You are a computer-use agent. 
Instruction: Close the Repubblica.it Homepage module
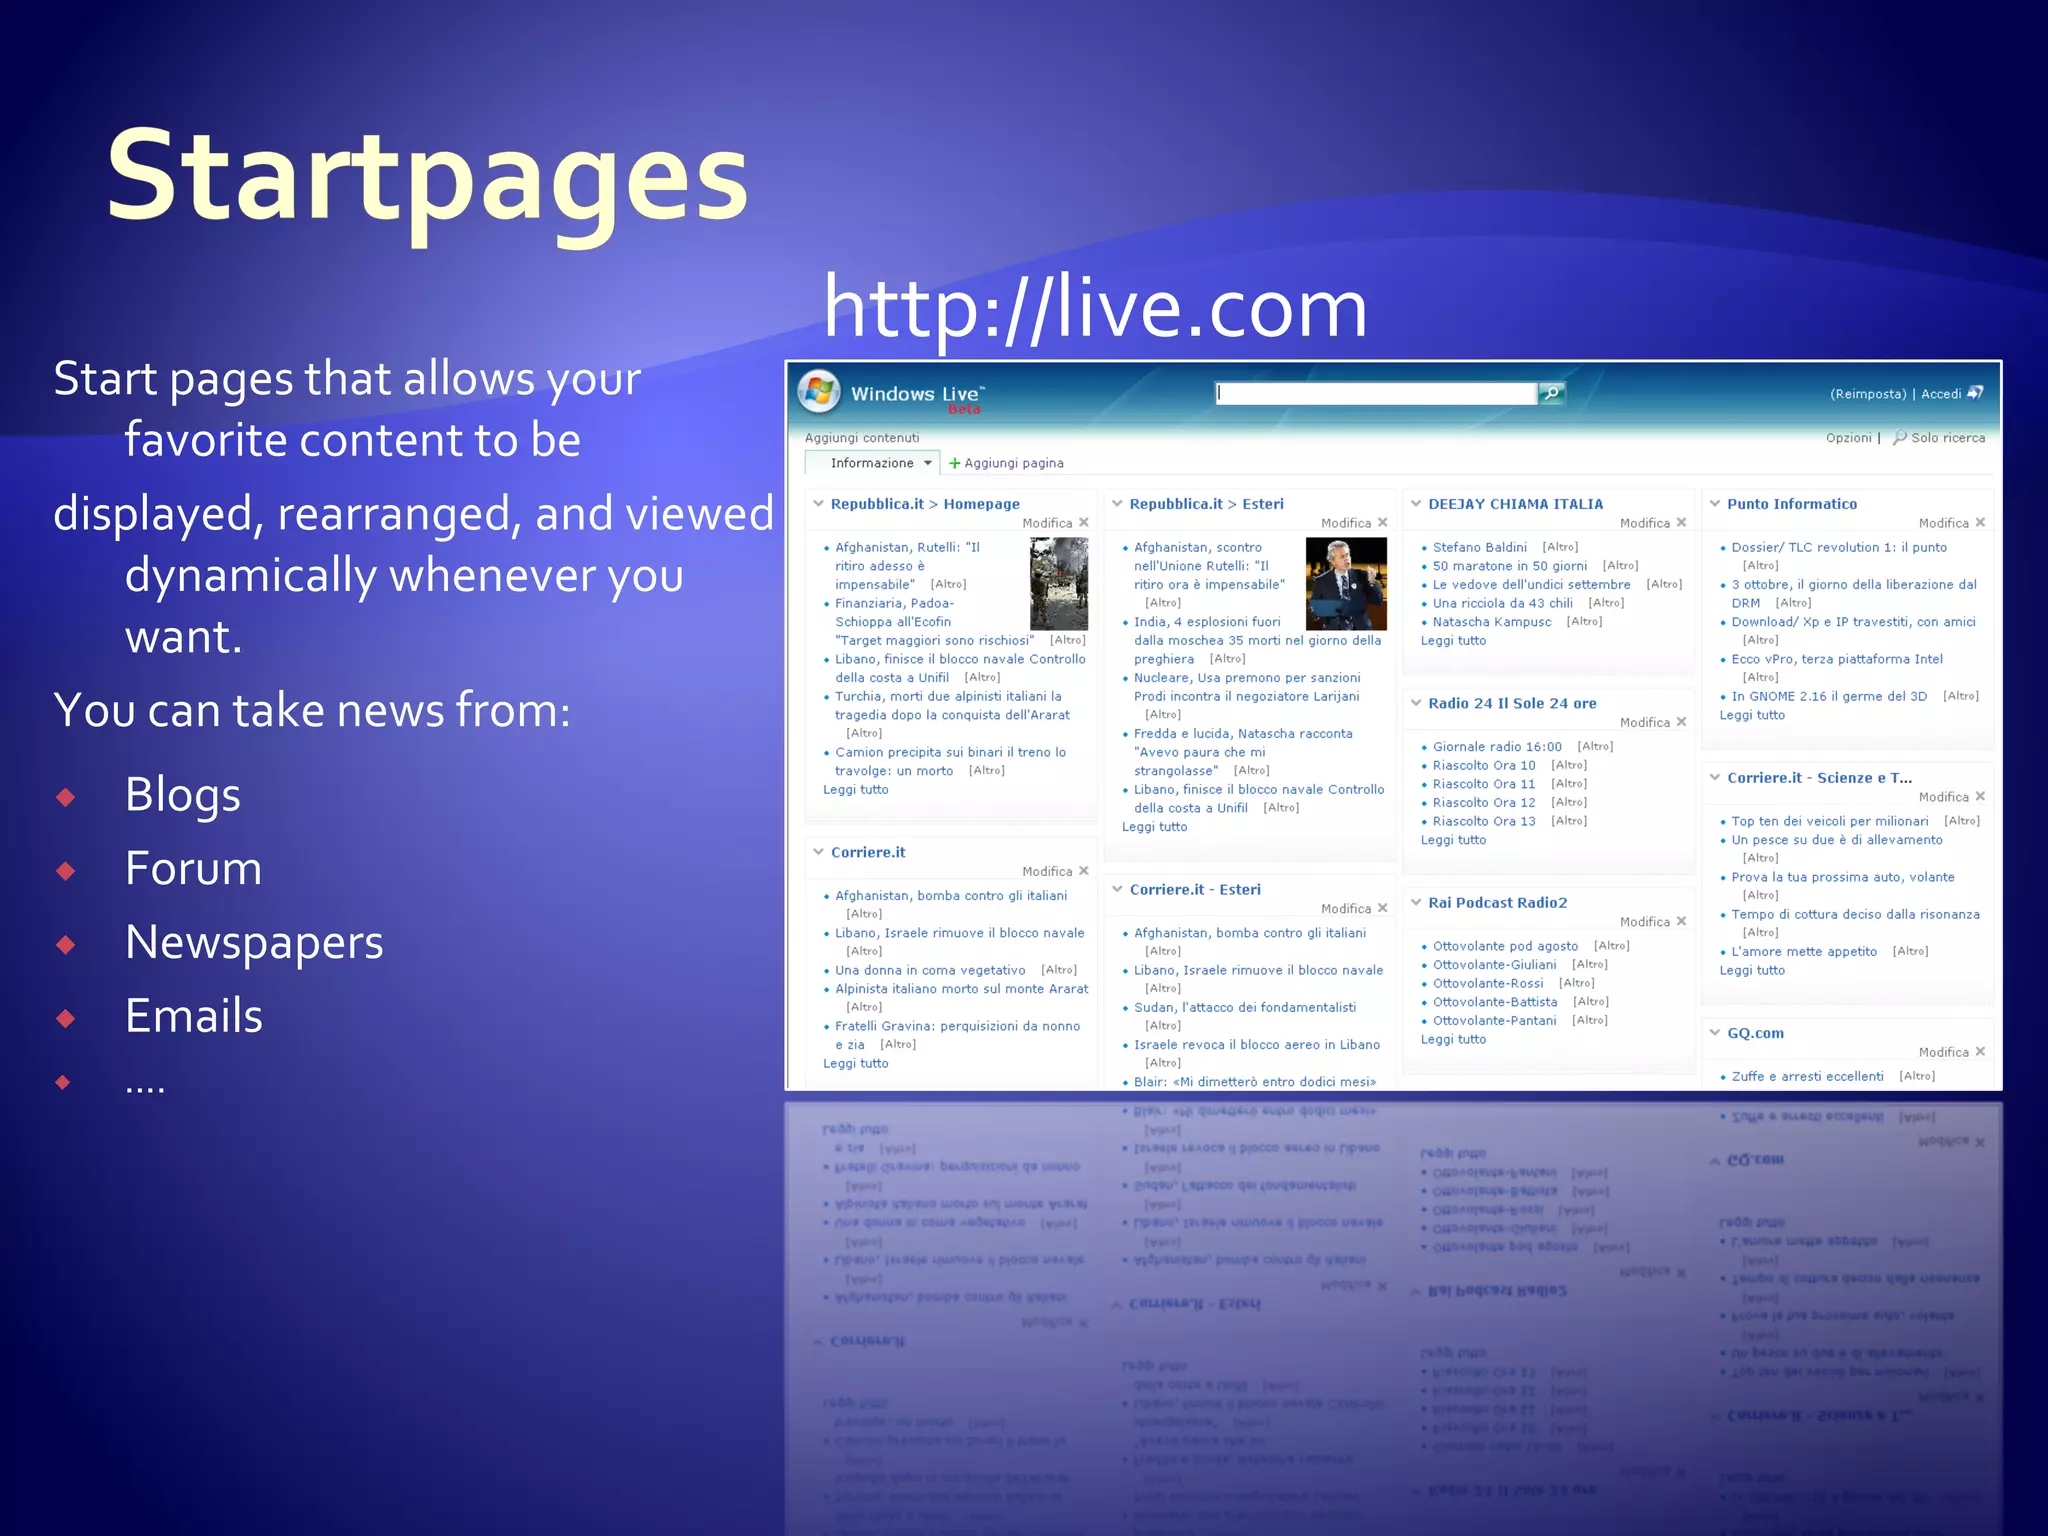point(1084,522)
